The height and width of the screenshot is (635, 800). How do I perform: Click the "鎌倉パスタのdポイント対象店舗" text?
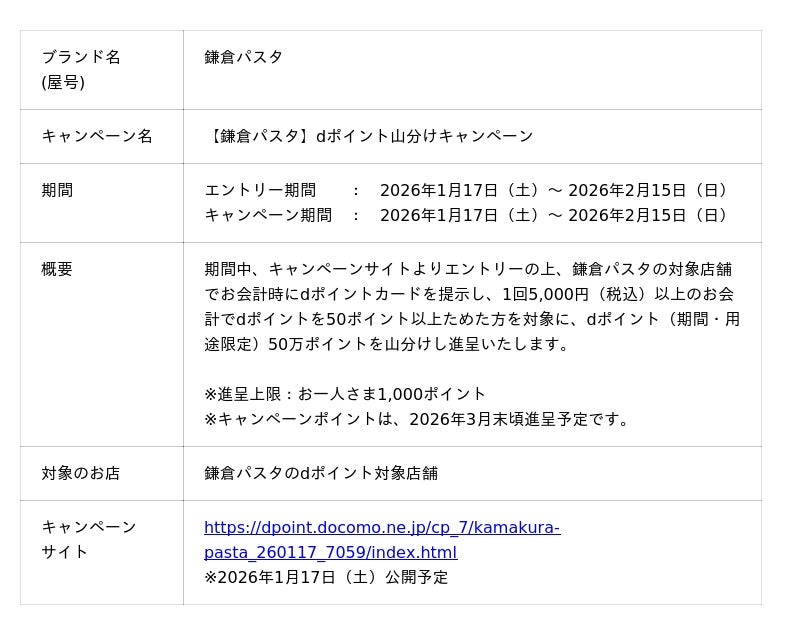[321, 473]
